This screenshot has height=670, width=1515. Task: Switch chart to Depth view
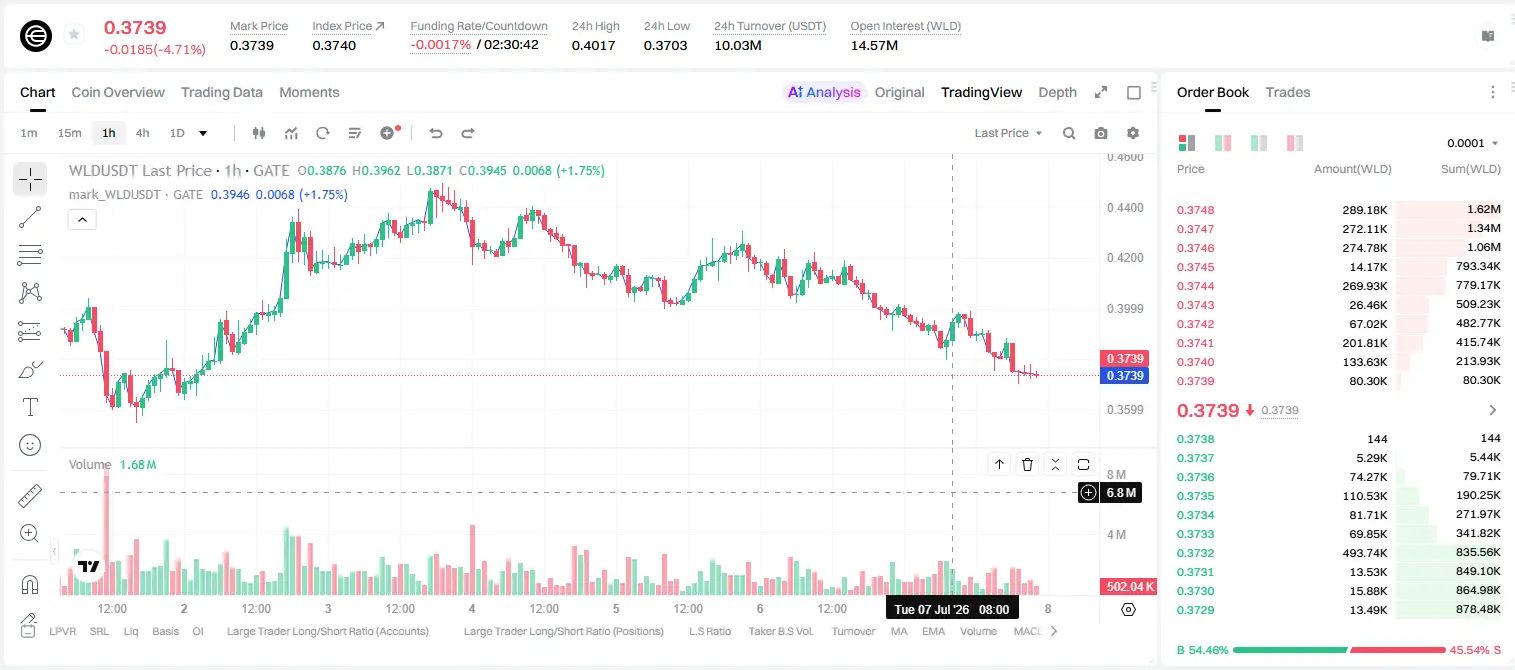click(1057, 92)
